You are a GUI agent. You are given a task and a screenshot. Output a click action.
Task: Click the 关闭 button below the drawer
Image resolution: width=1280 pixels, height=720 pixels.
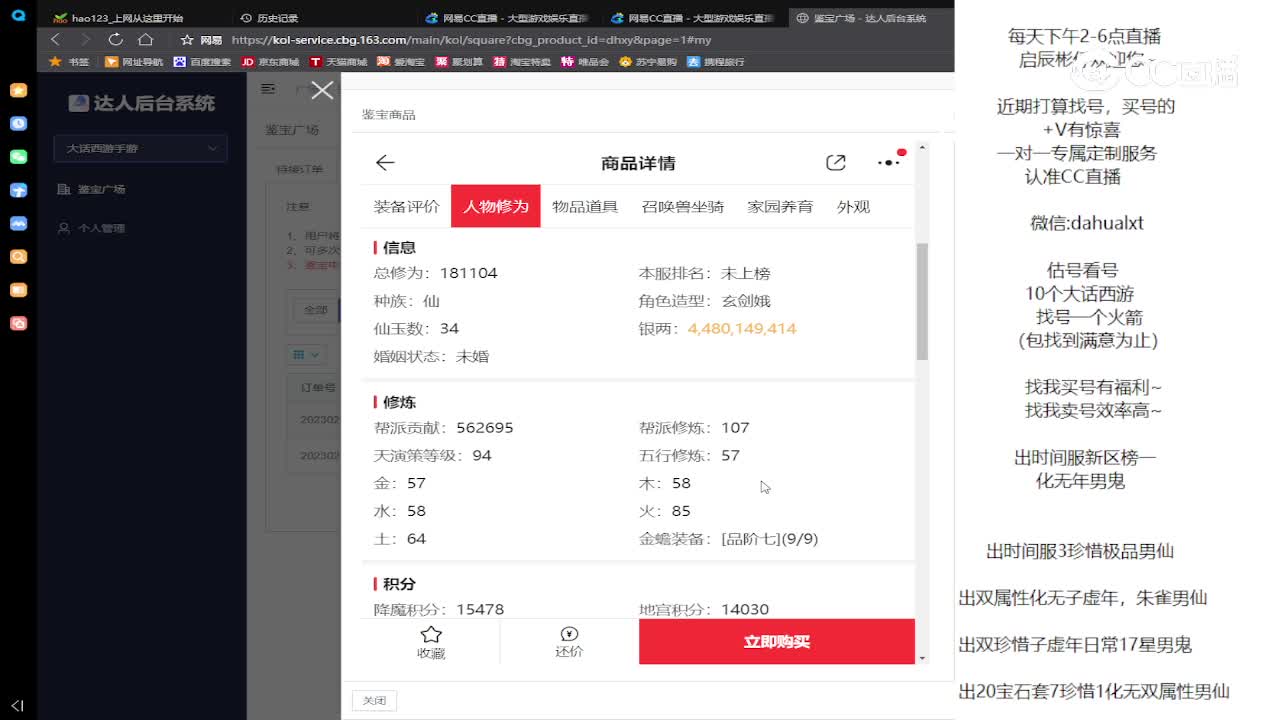(x=374, y=701)
